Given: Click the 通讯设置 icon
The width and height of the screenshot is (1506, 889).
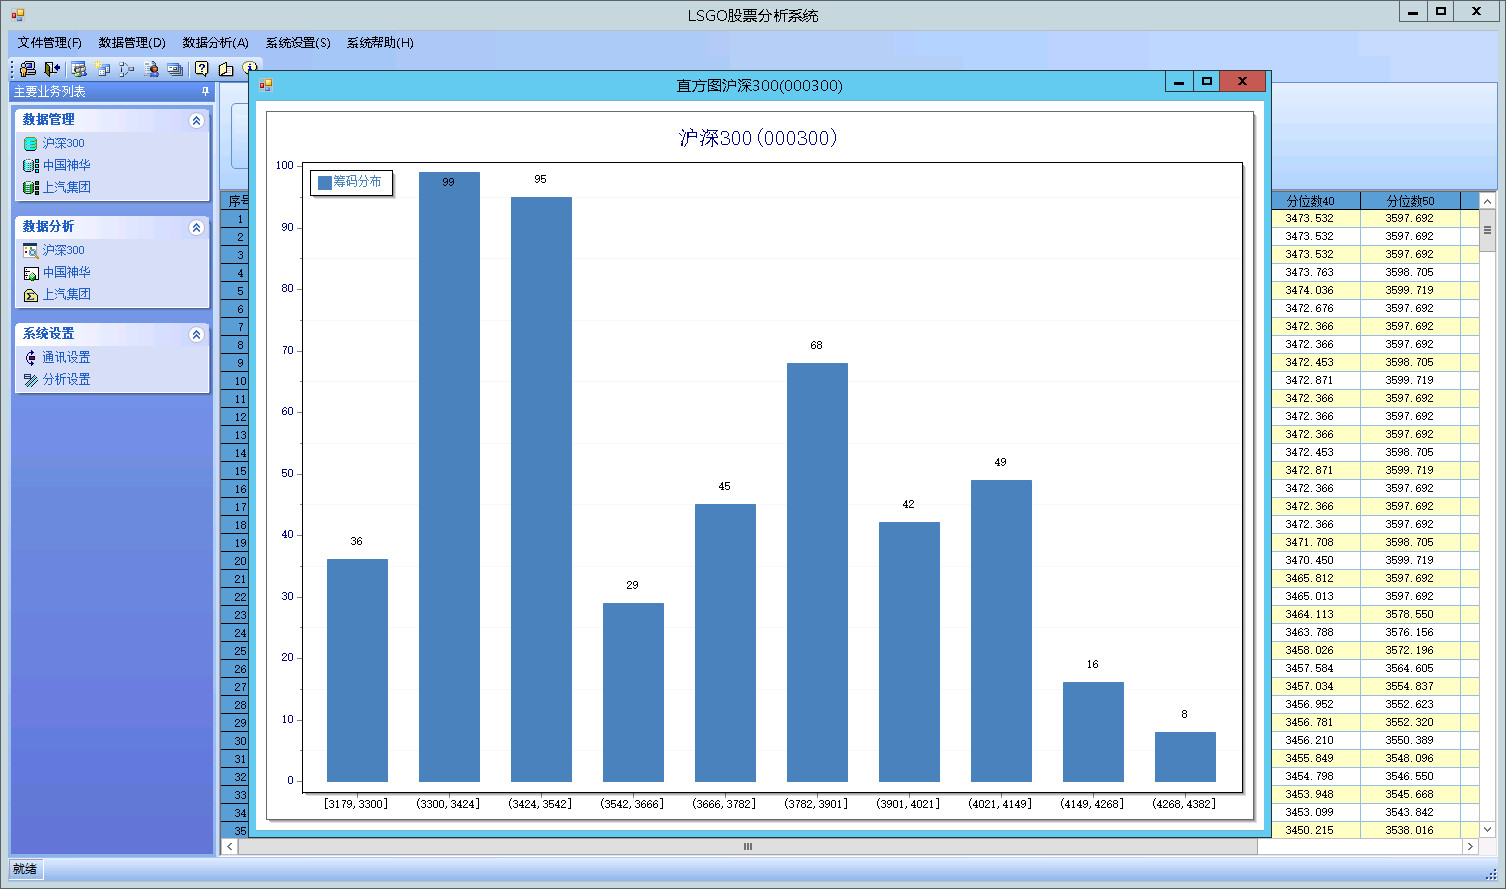Looking at the screenshot, I should (31, 357).
